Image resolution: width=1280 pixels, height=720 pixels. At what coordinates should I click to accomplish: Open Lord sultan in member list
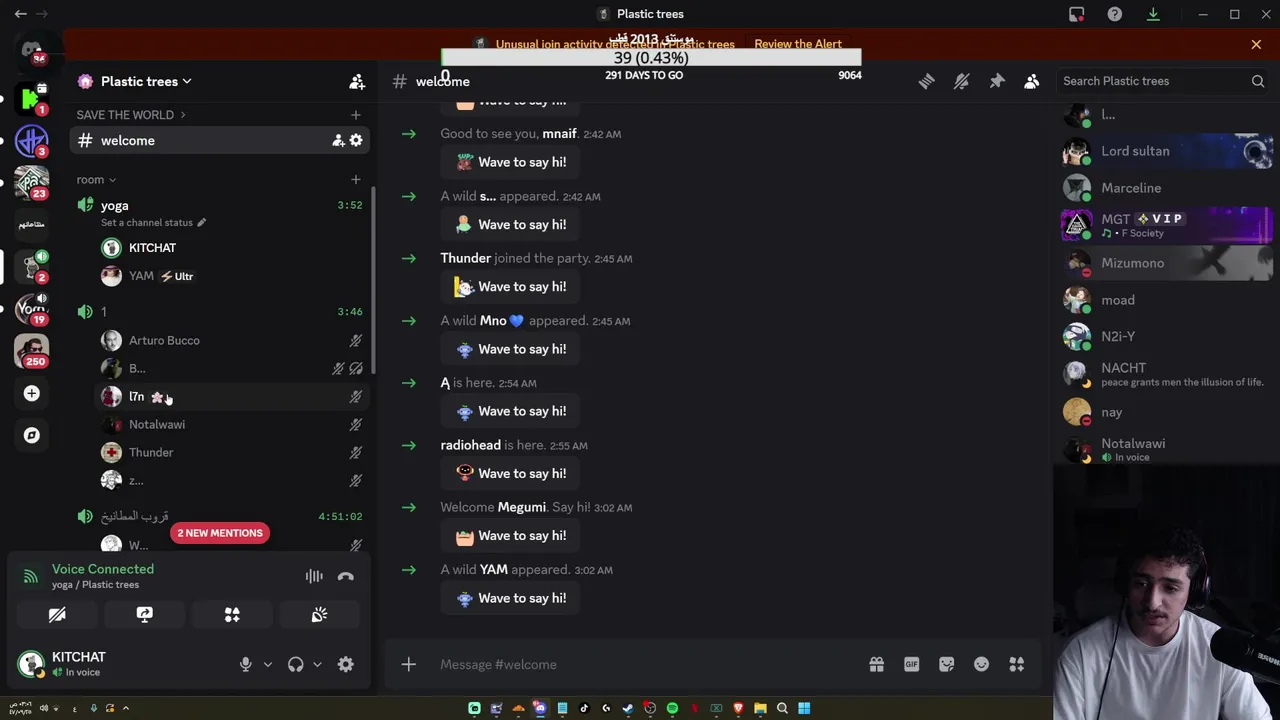(1167, 151)
